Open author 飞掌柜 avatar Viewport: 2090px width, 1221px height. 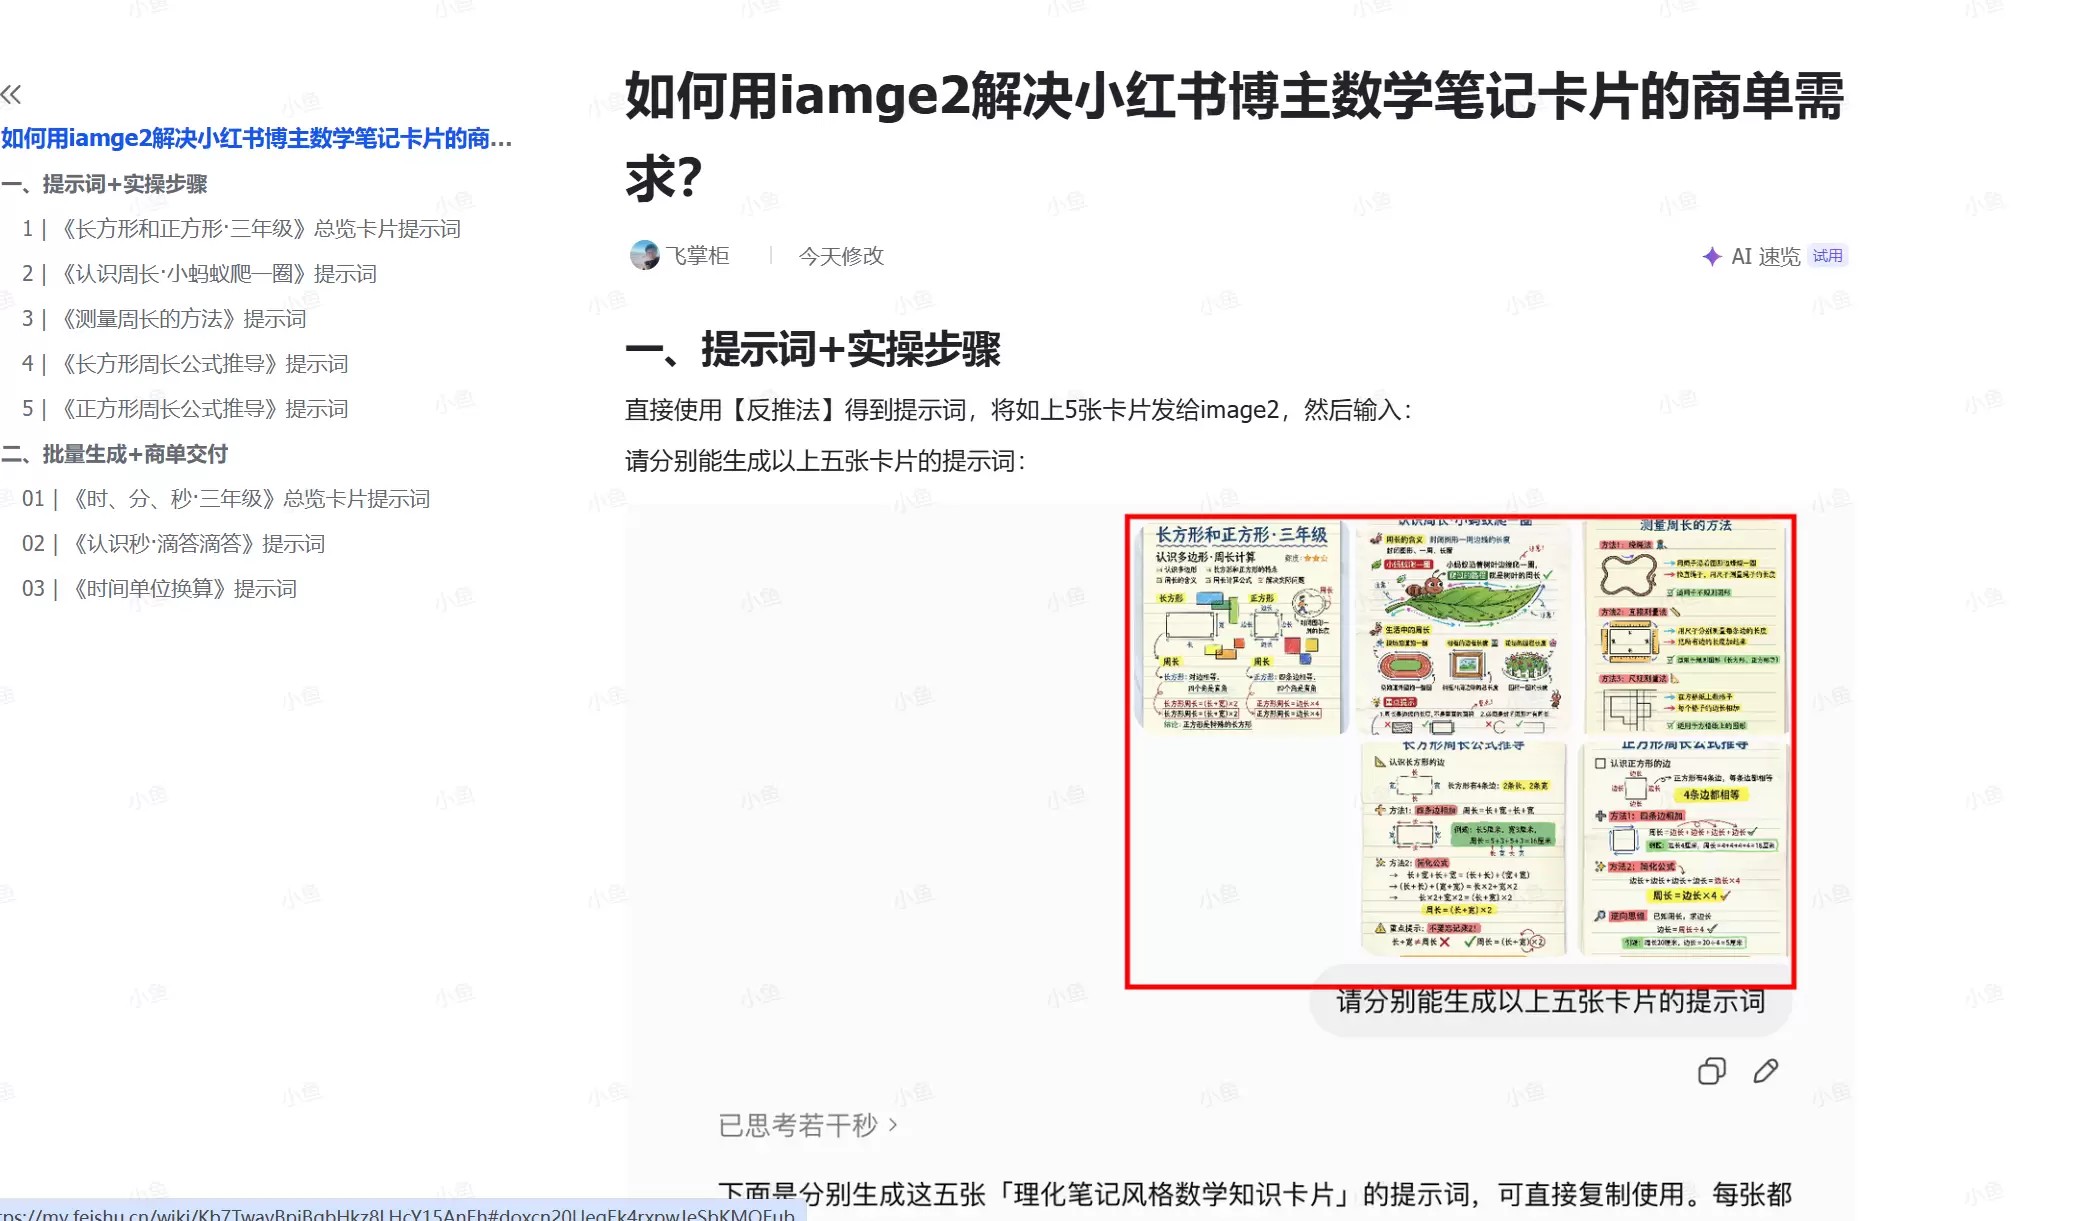tap(644, 255)
